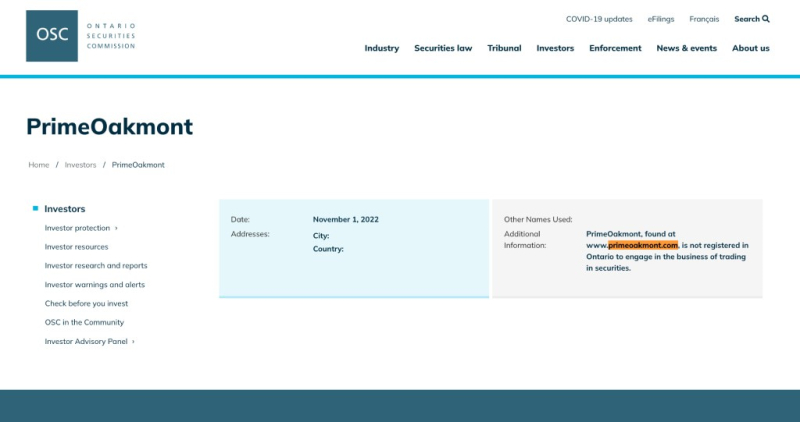The image size is (800, 422).
Task: Expand Investor protection arrow
Action: (116, 228)
